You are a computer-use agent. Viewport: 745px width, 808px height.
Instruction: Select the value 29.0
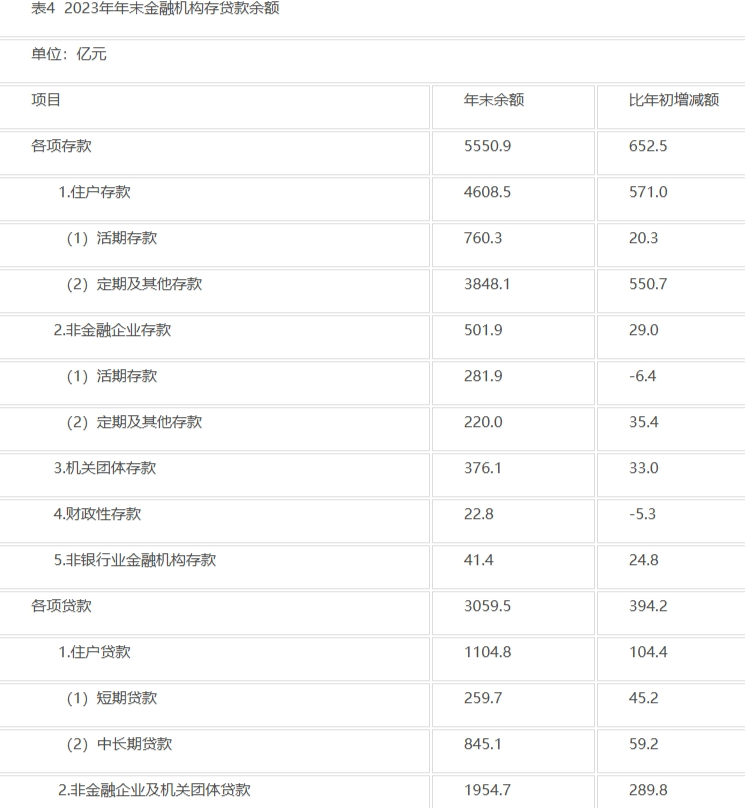pos(644,330)
